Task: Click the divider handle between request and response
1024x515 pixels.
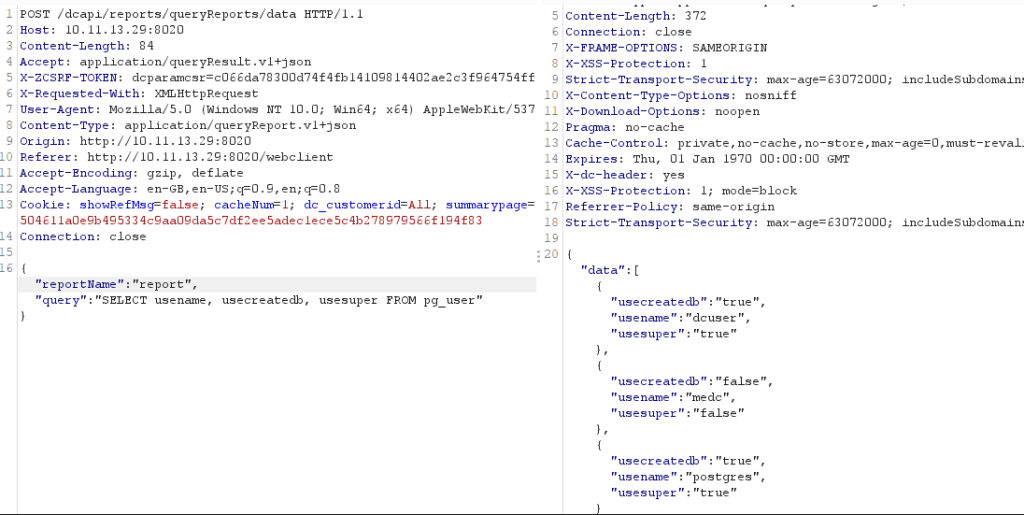Action: [x=541, y=255]
